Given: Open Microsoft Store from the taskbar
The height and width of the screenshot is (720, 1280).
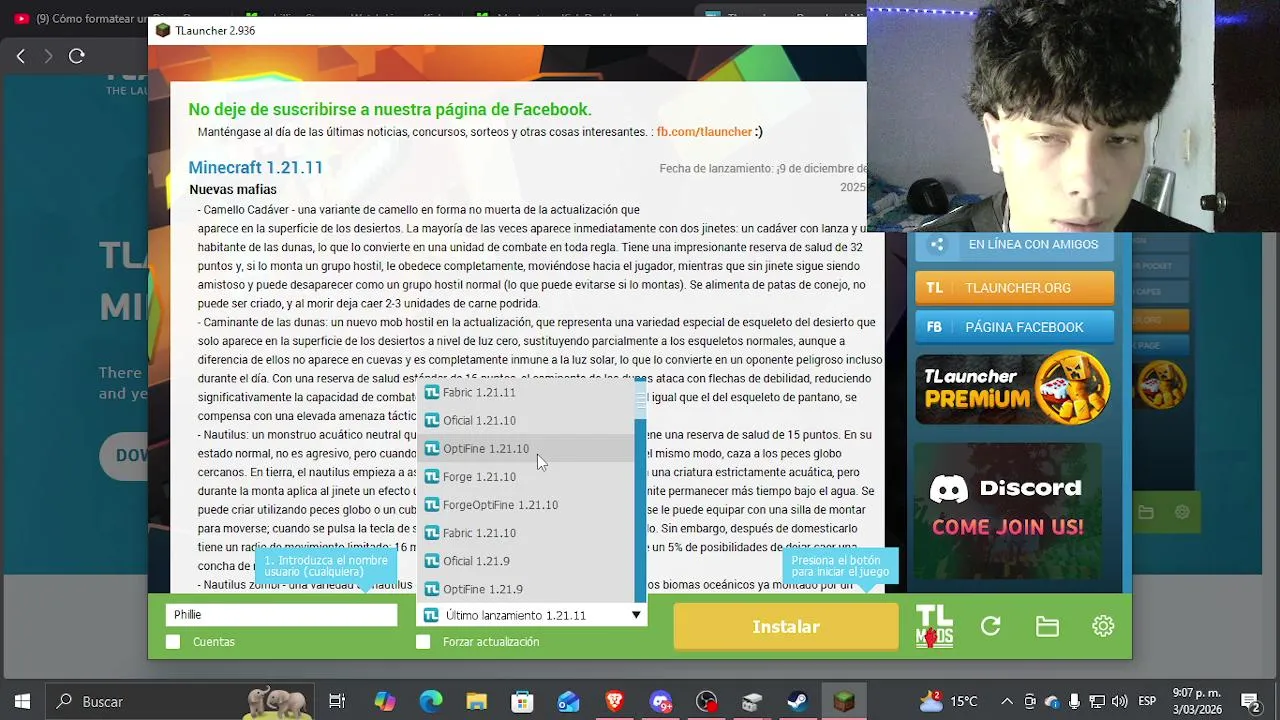Looking at the screenshot, I should (522, 702).
